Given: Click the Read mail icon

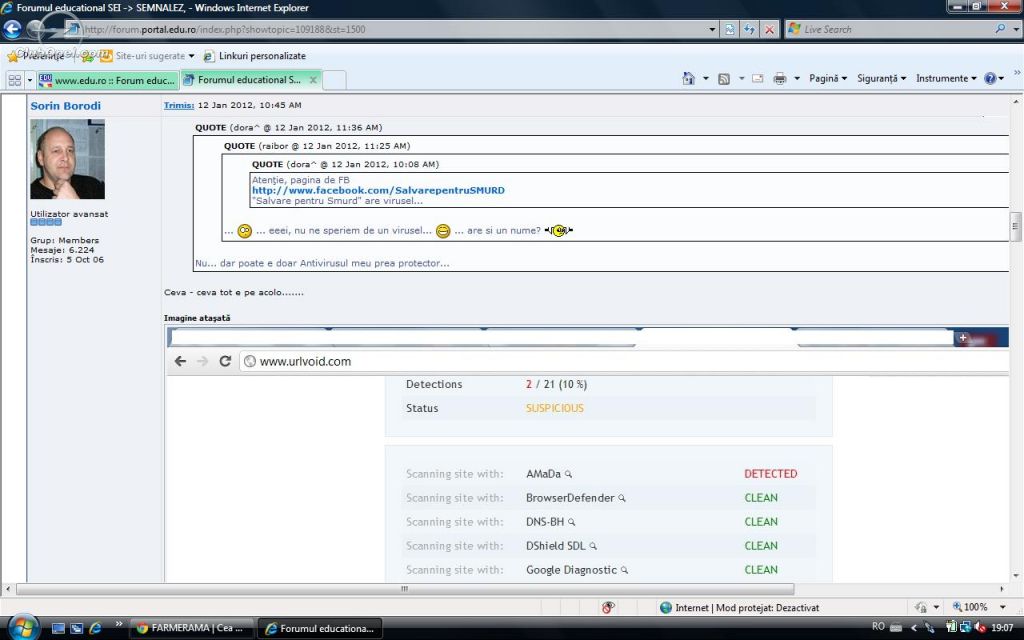Looking at the screenshot, I should tap(758, 78).
